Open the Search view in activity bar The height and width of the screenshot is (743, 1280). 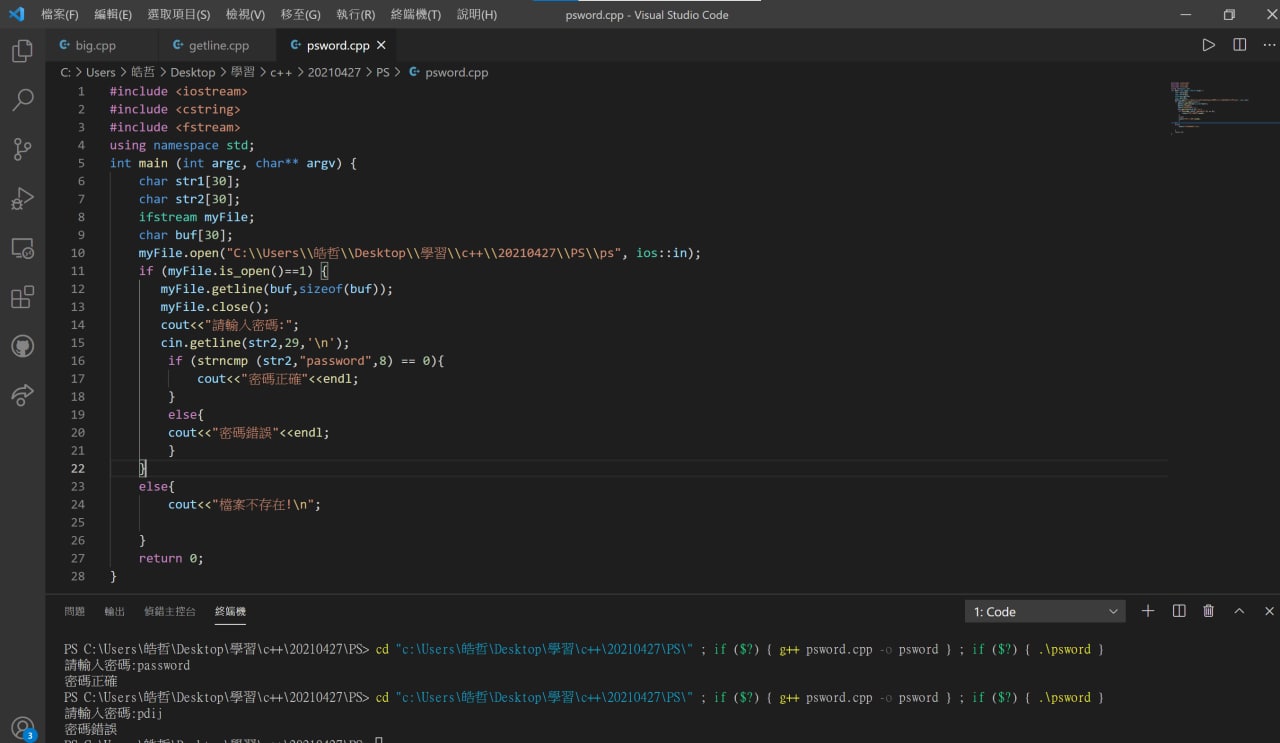coord(22,100)
